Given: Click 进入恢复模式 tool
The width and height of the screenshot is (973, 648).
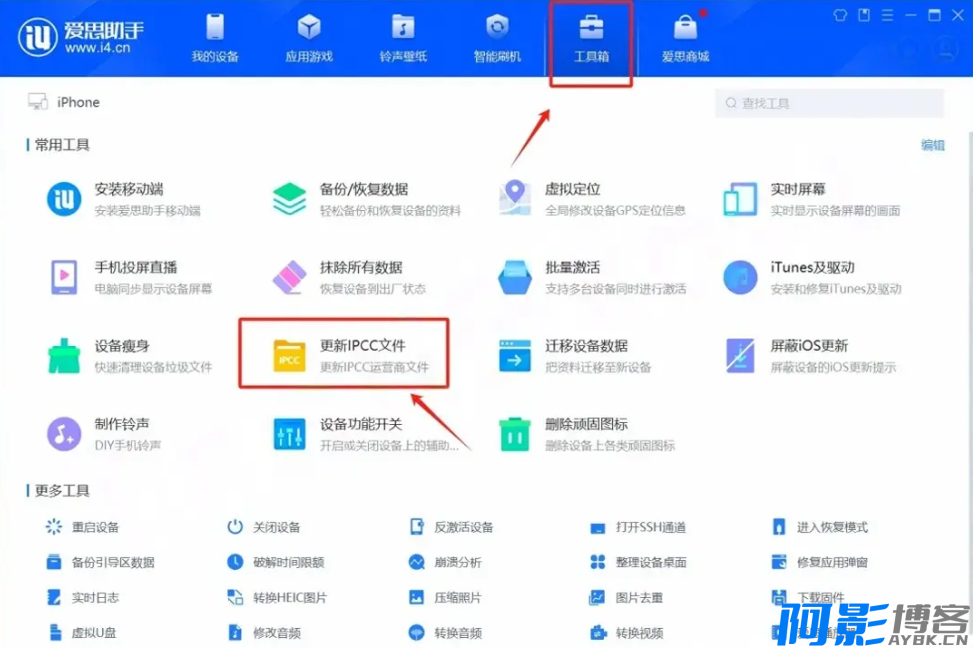Looking at the screenshot, I should (x=819, y=527).
